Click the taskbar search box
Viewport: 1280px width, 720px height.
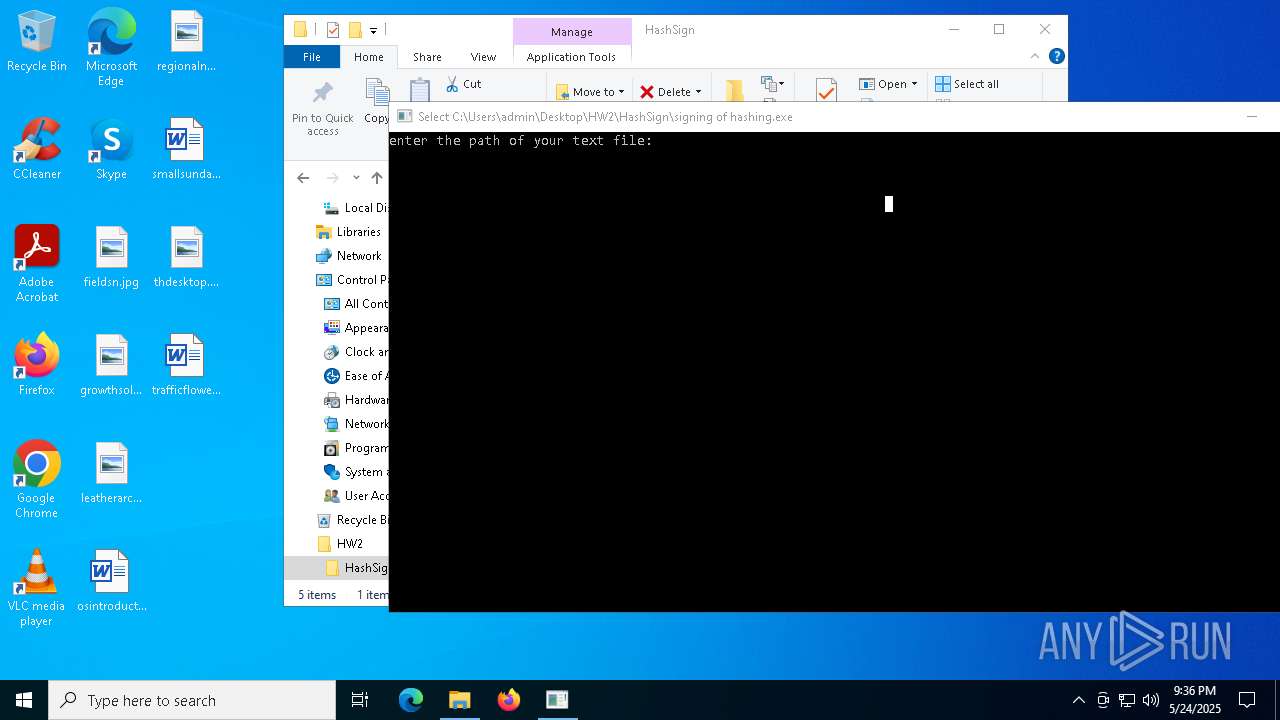point(192,700)
